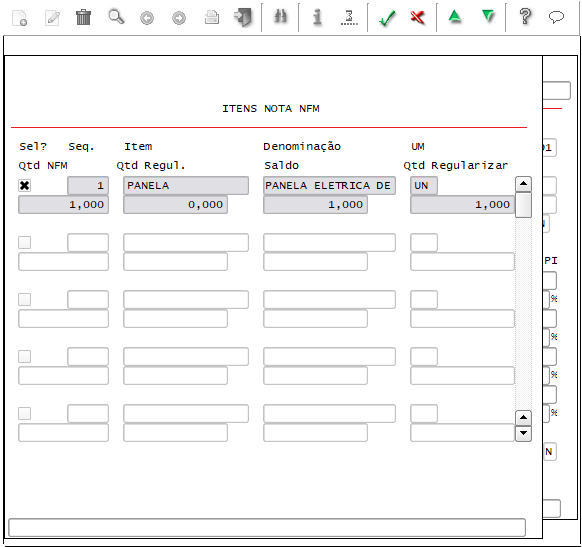Viewport: 582px width, 547px height.
Task: Open help with the question mark icon
Action: (525, 16)
